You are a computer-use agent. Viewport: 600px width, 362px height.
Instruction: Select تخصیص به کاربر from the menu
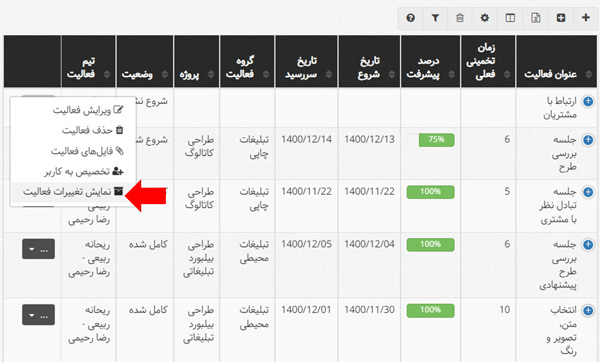click(73, 171)
